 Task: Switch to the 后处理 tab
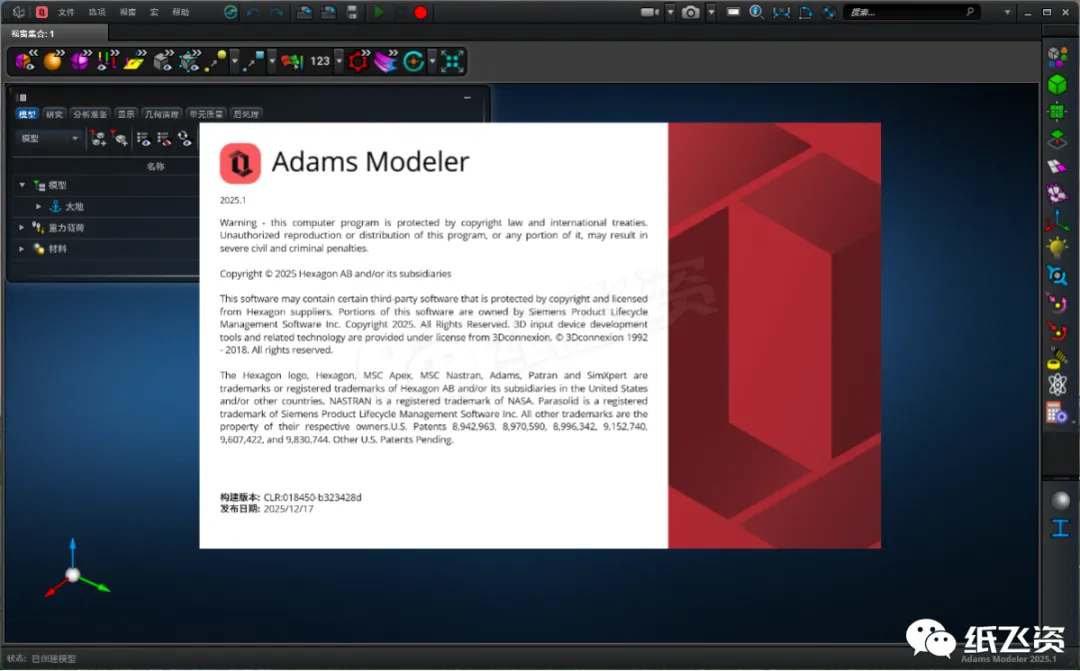point(246,114)
